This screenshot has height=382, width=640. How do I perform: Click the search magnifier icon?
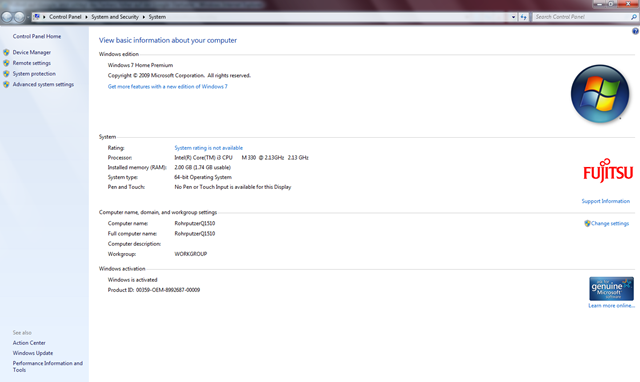point(633,17)
